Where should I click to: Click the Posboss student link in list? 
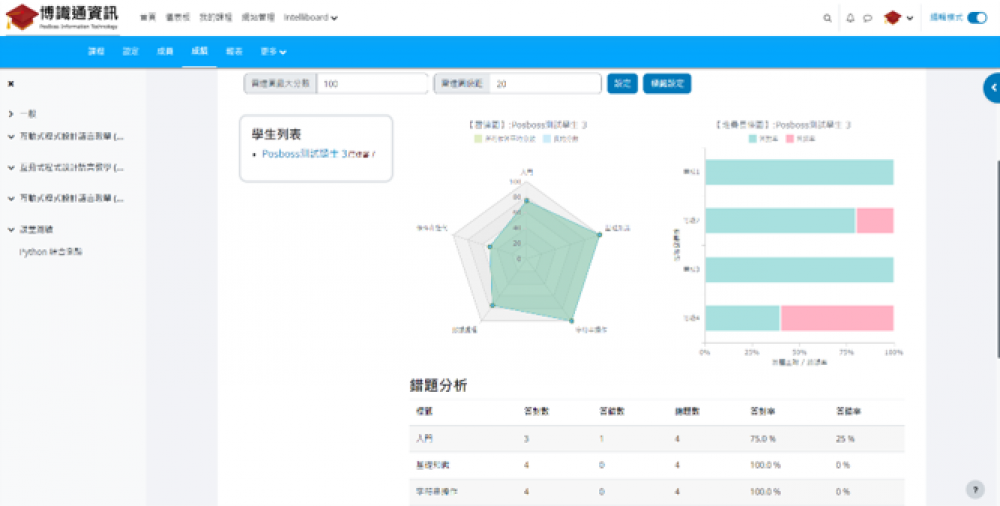[304, 154]
